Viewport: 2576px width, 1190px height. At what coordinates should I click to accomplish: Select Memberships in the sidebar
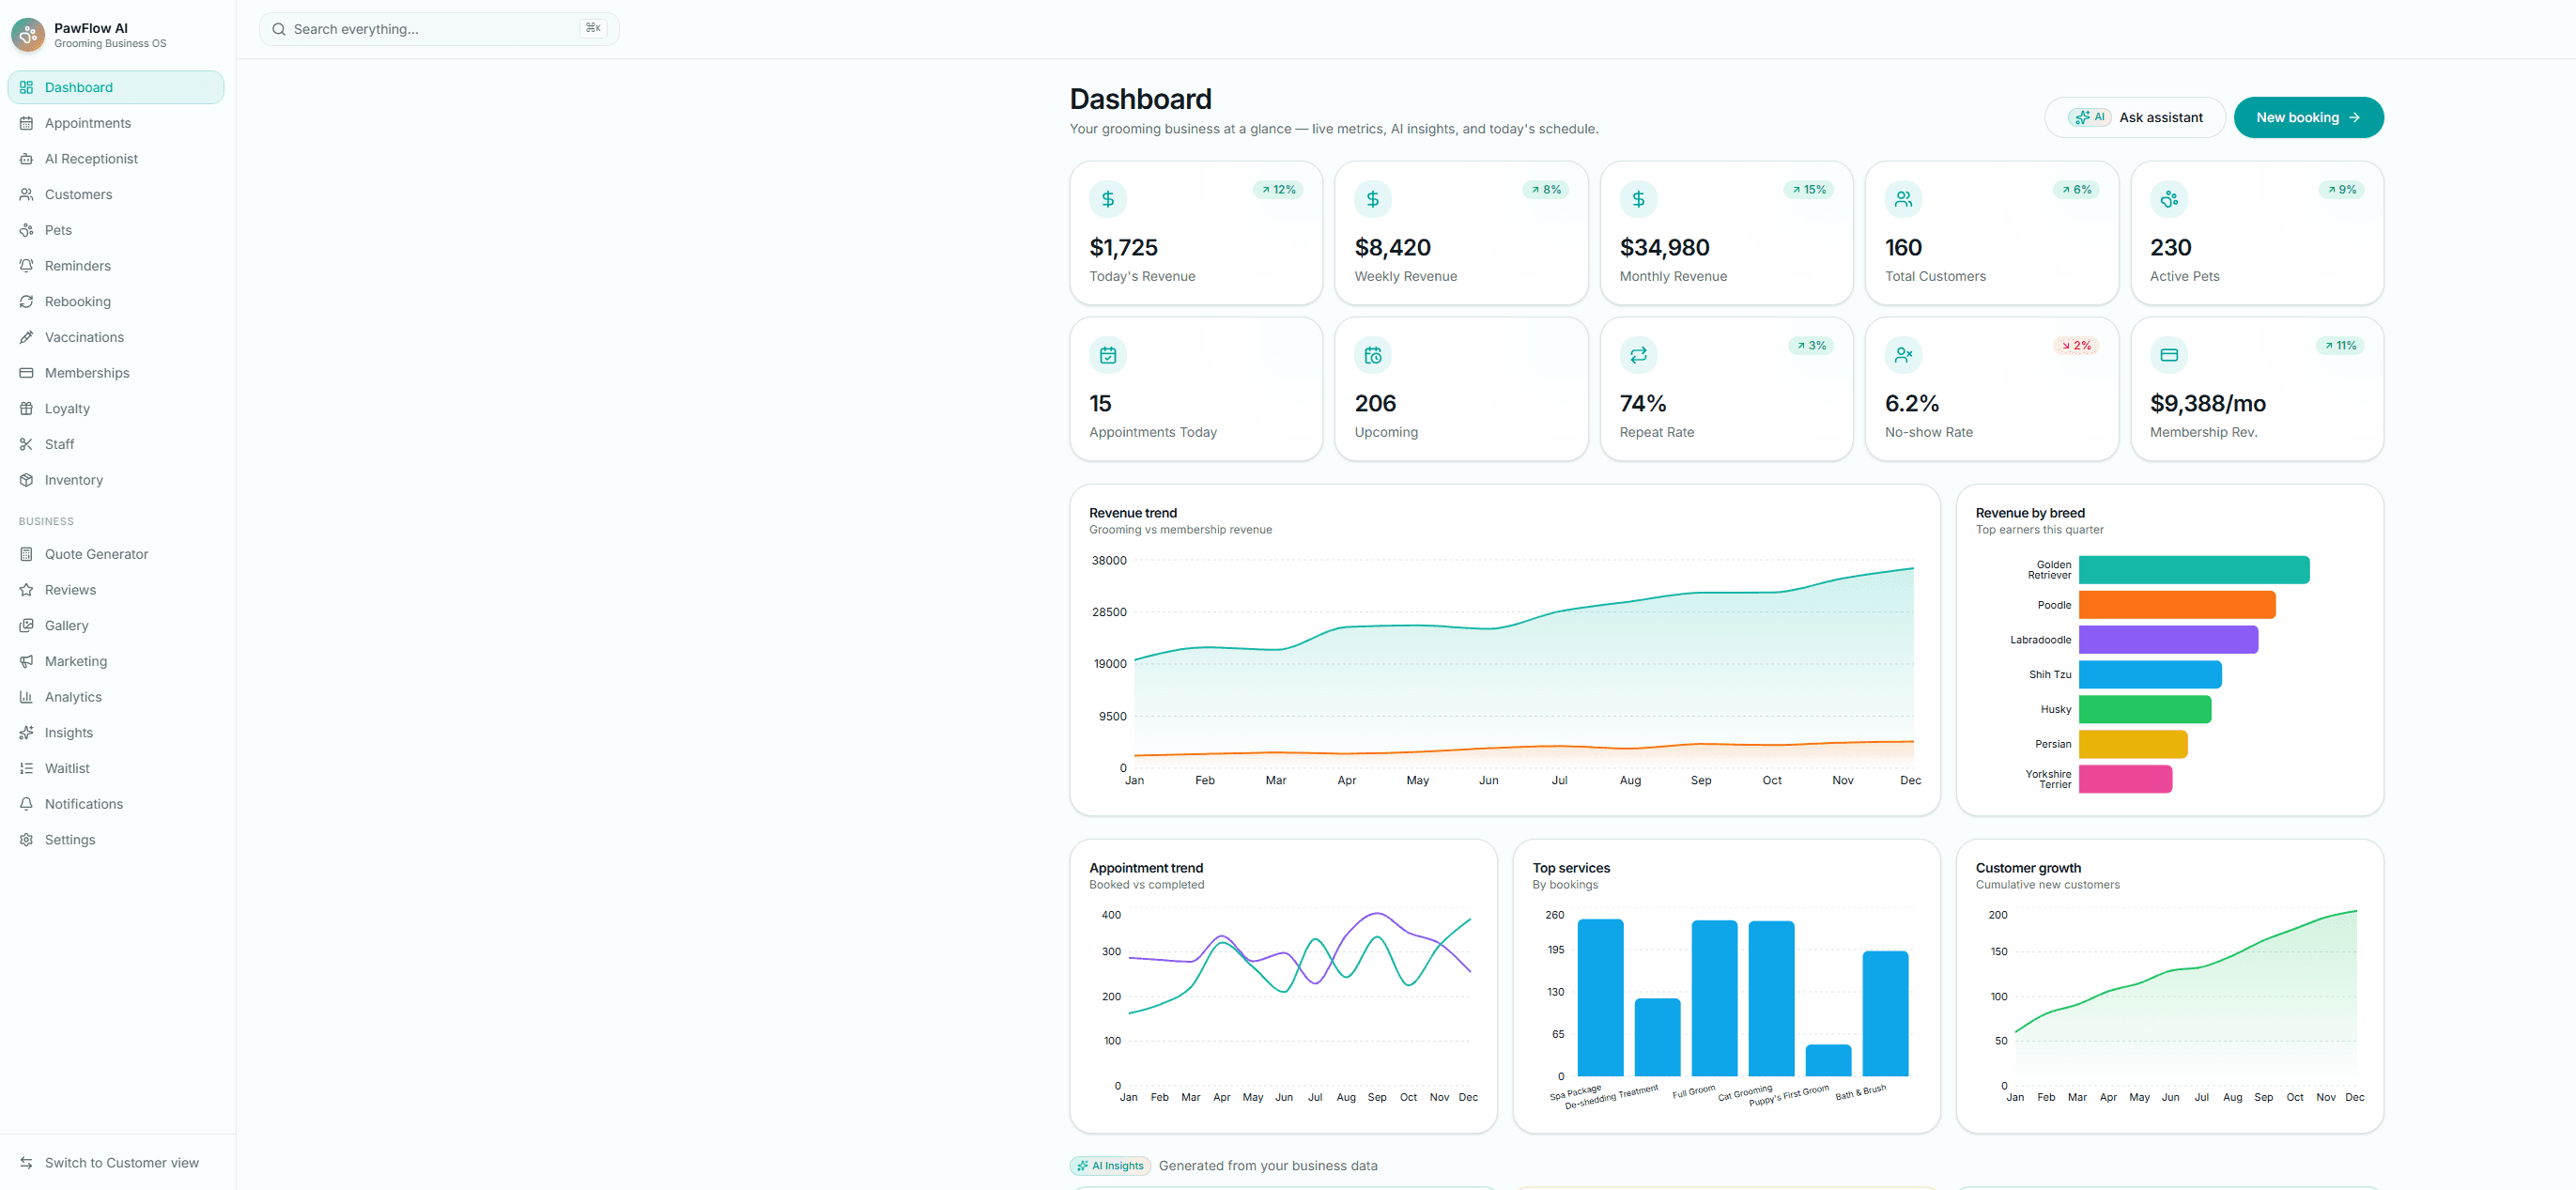click(116, 373)
